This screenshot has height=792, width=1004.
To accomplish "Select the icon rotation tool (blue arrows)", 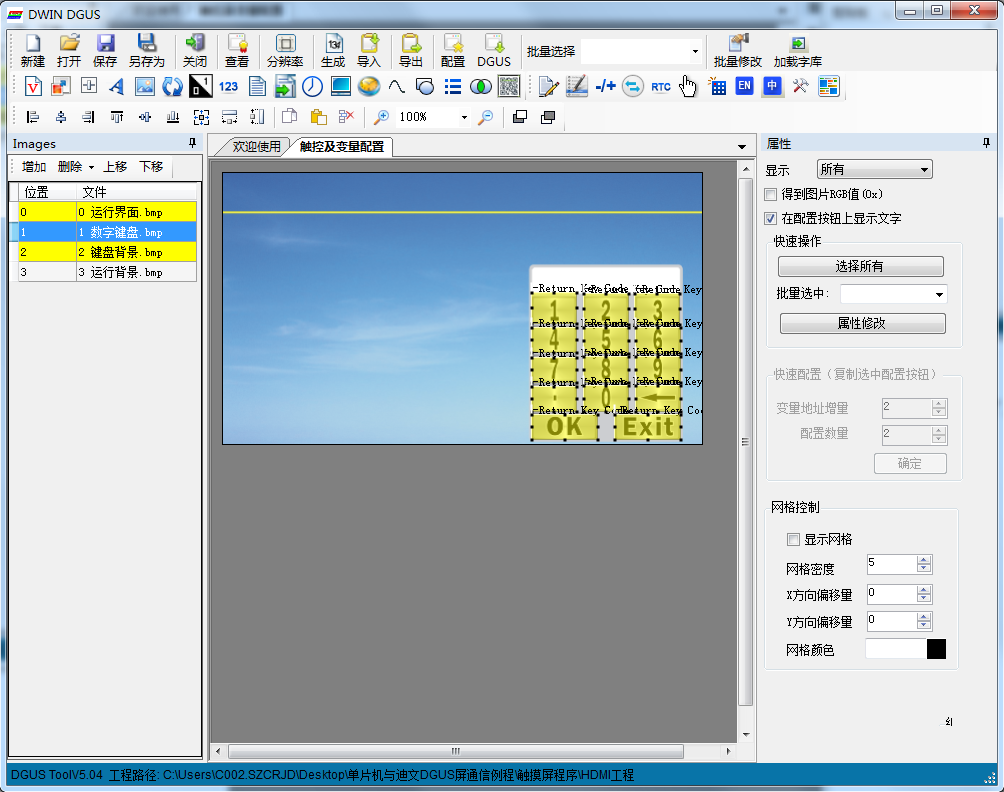I will pos(172,86).
